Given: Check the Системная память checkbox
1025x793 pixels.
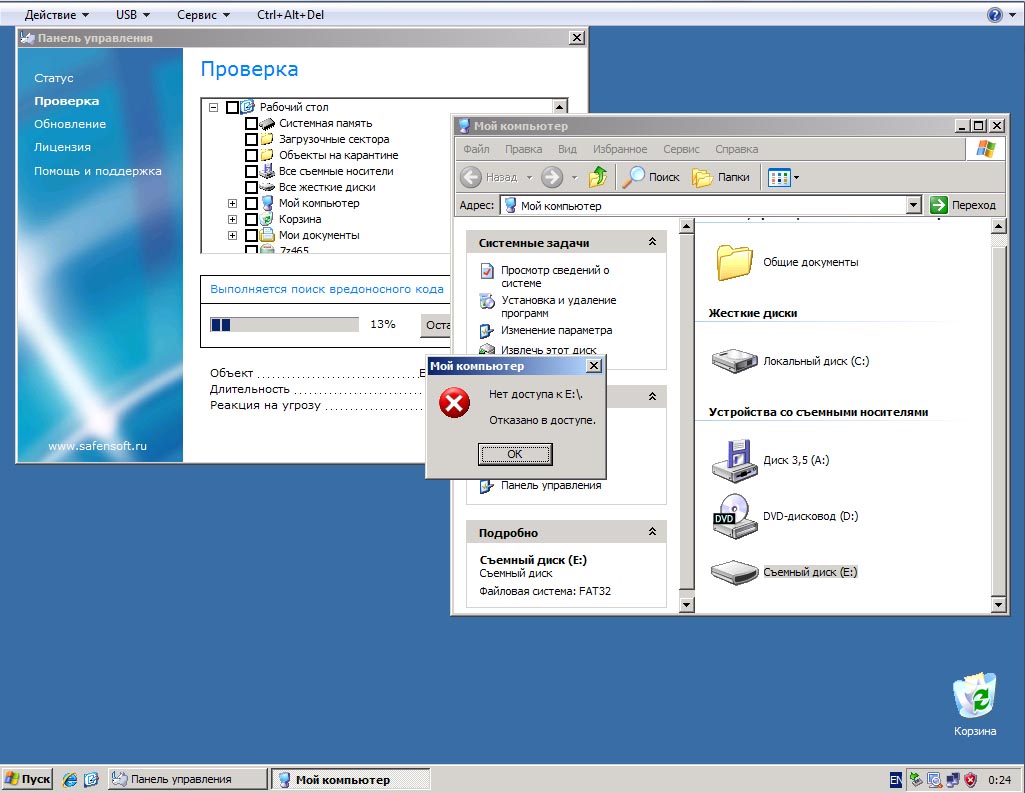Looking at the screenshot, I should click(x=251, y=123).
